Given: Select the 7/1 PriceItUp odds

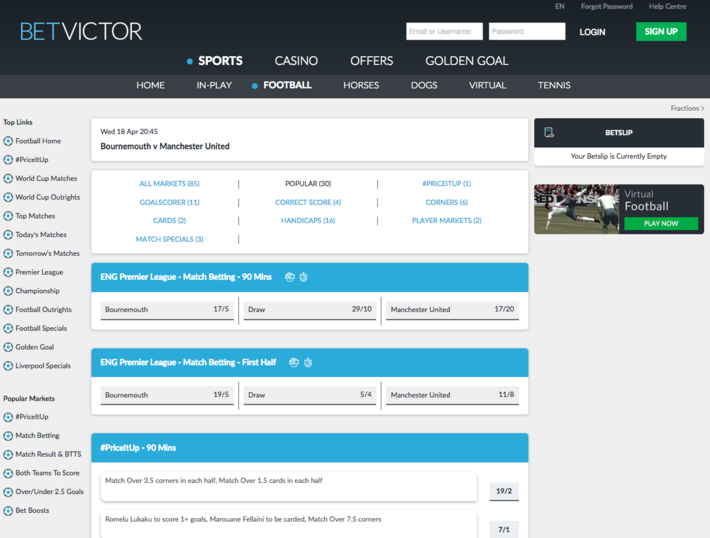Looking at the screenshot, I should (504, 529).
